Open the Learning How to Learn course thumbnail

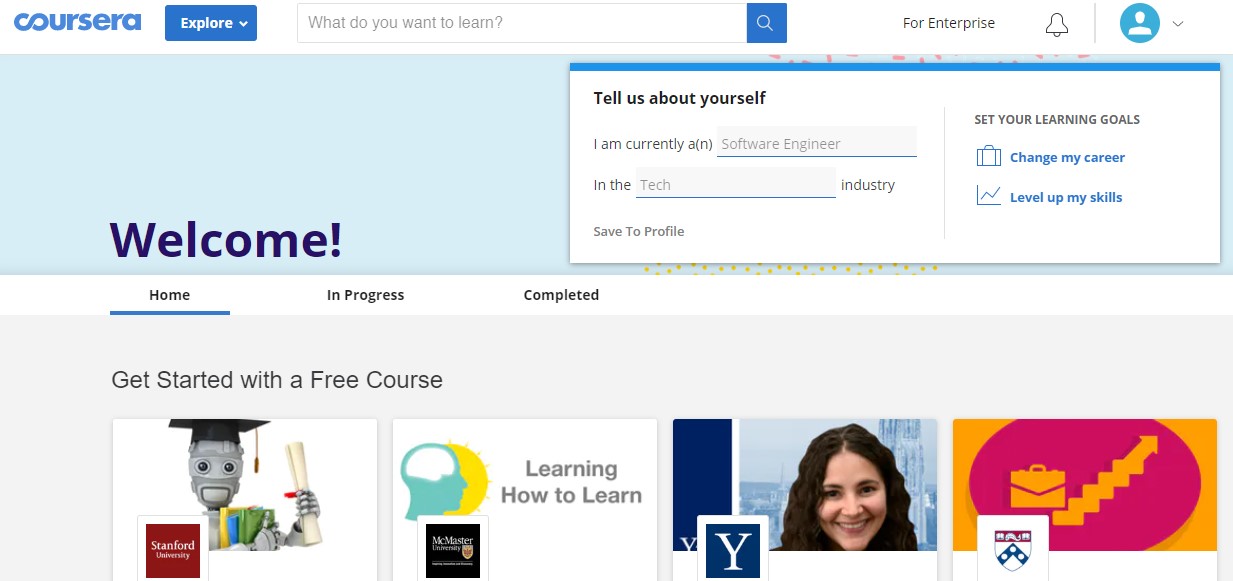click(525, 485)
